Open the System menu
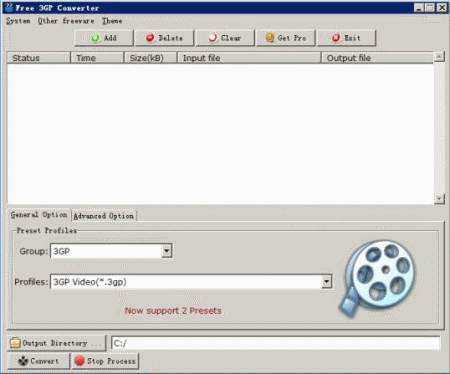450x374 pixels. (x=18, y=21)
